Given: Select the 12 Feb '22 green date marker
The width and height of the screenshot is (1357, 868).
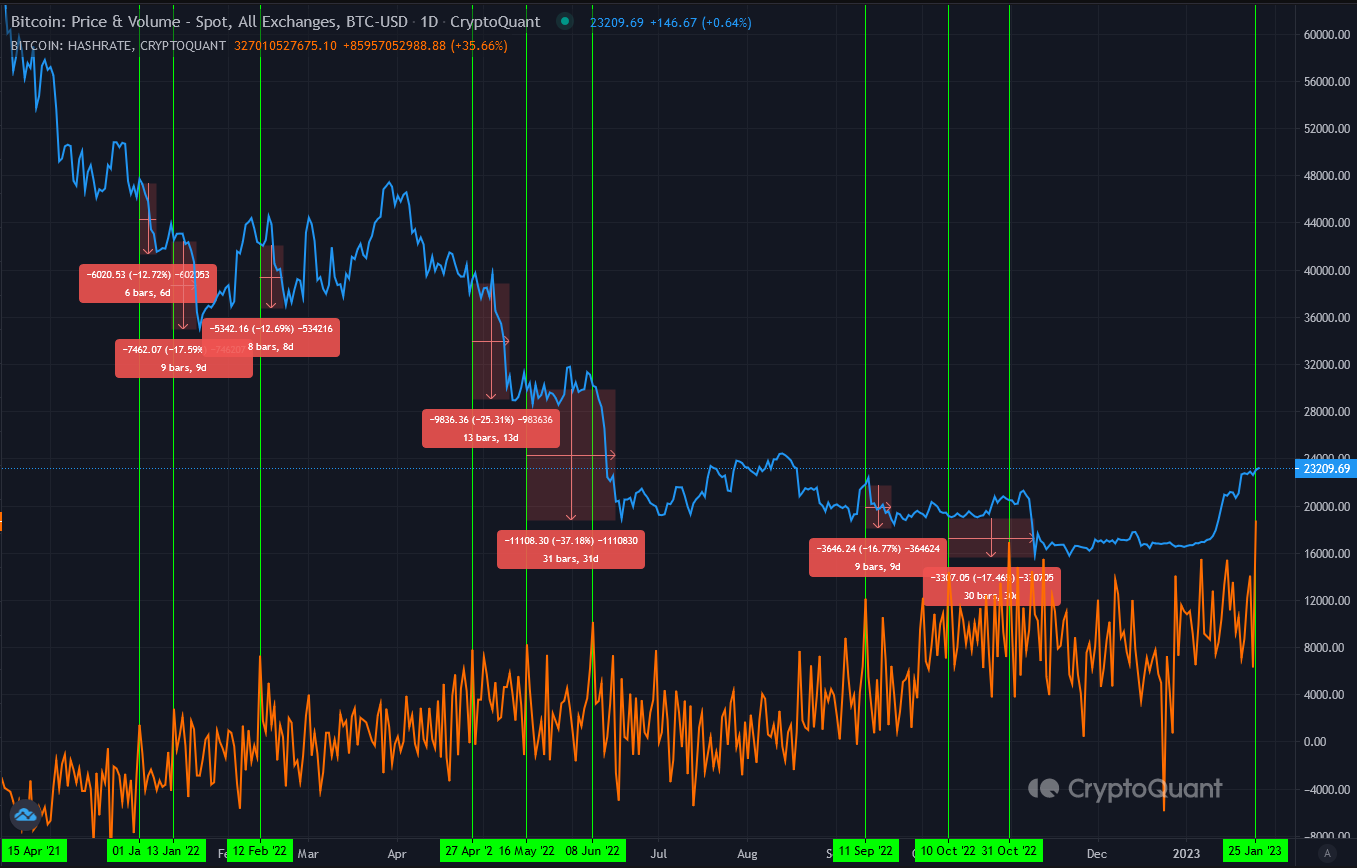Looking at the screenshot, I should [x=258, y=851].
